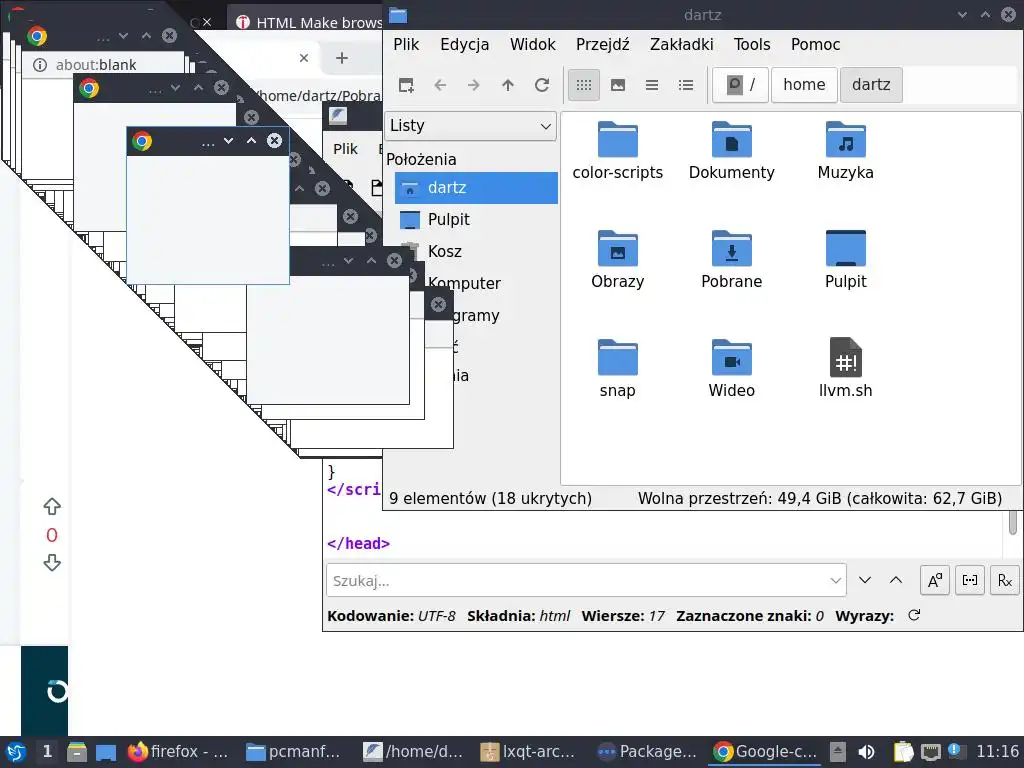Toggle match case in editor search

(x=935, y=580)
